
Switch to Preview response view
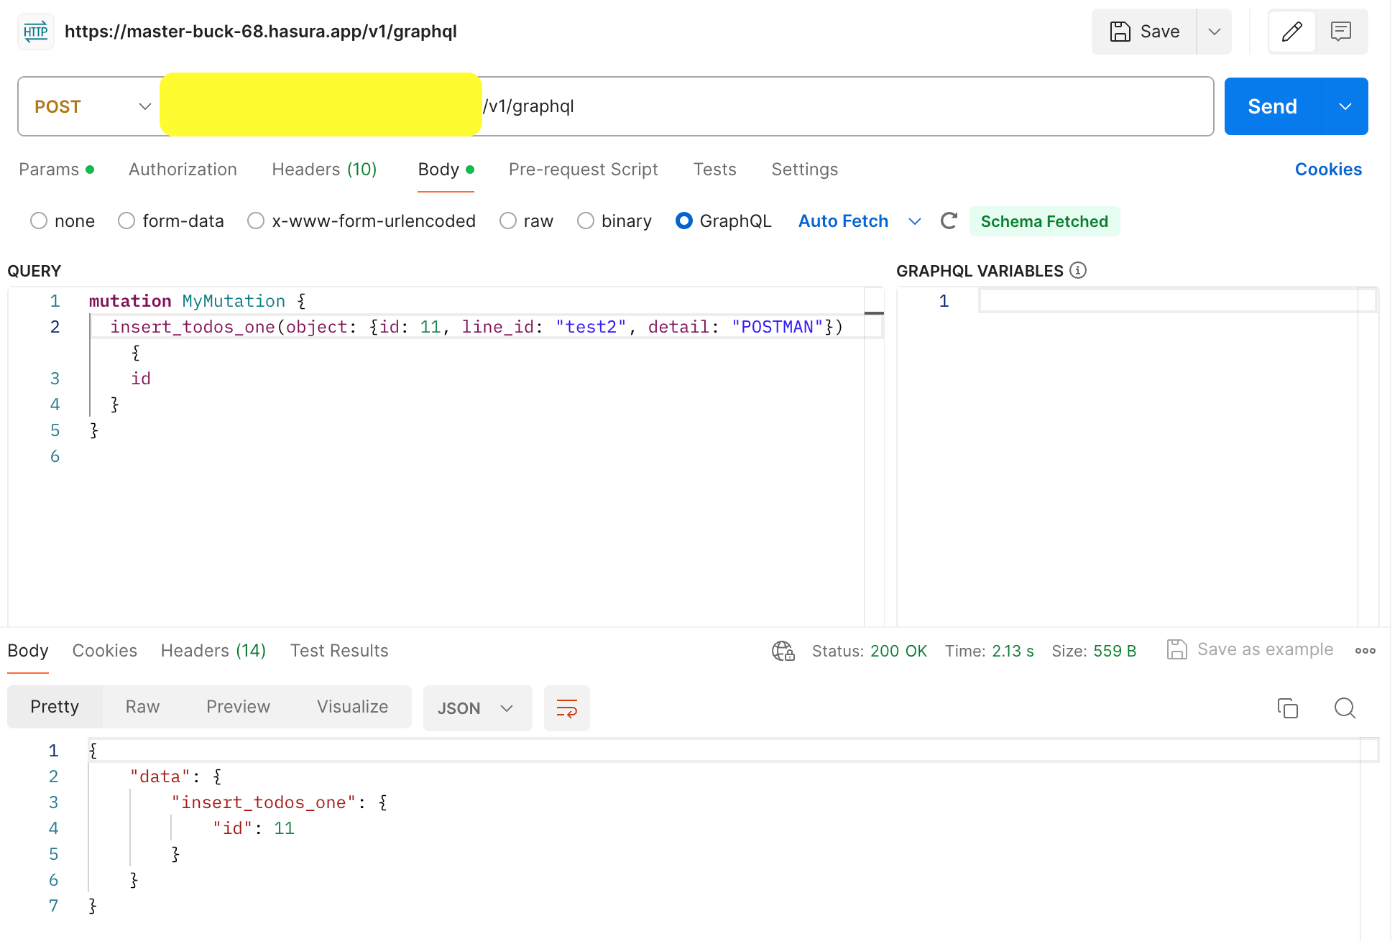[238, 707]
